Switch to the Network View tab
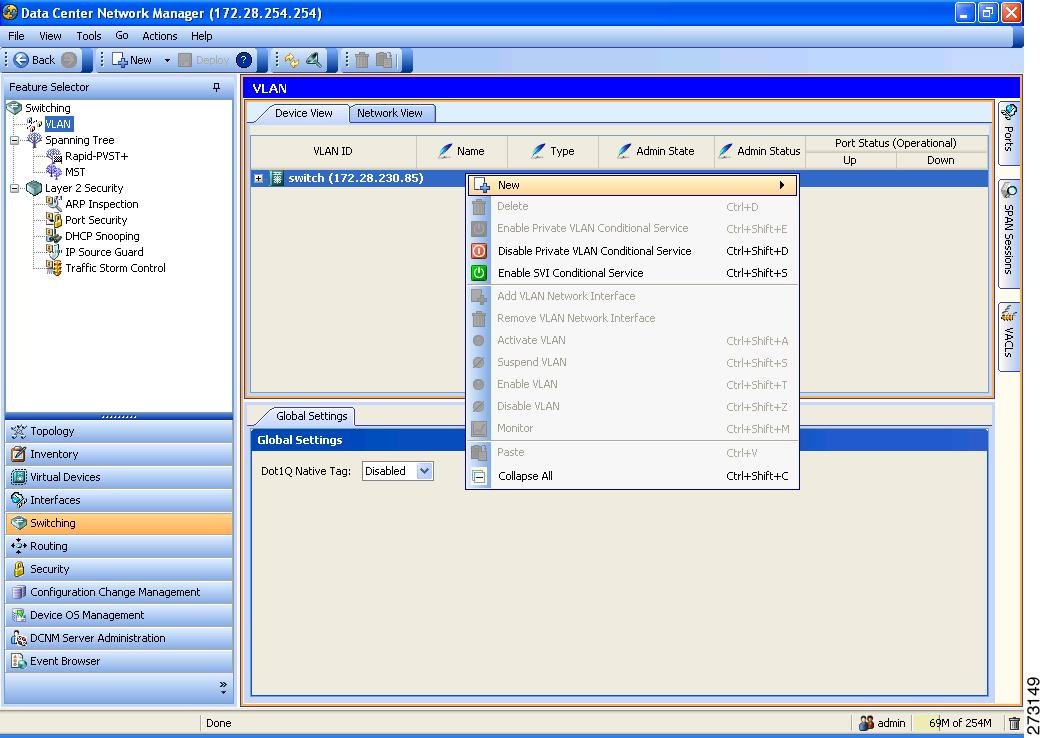1044x738 pixels. (390, 113)
